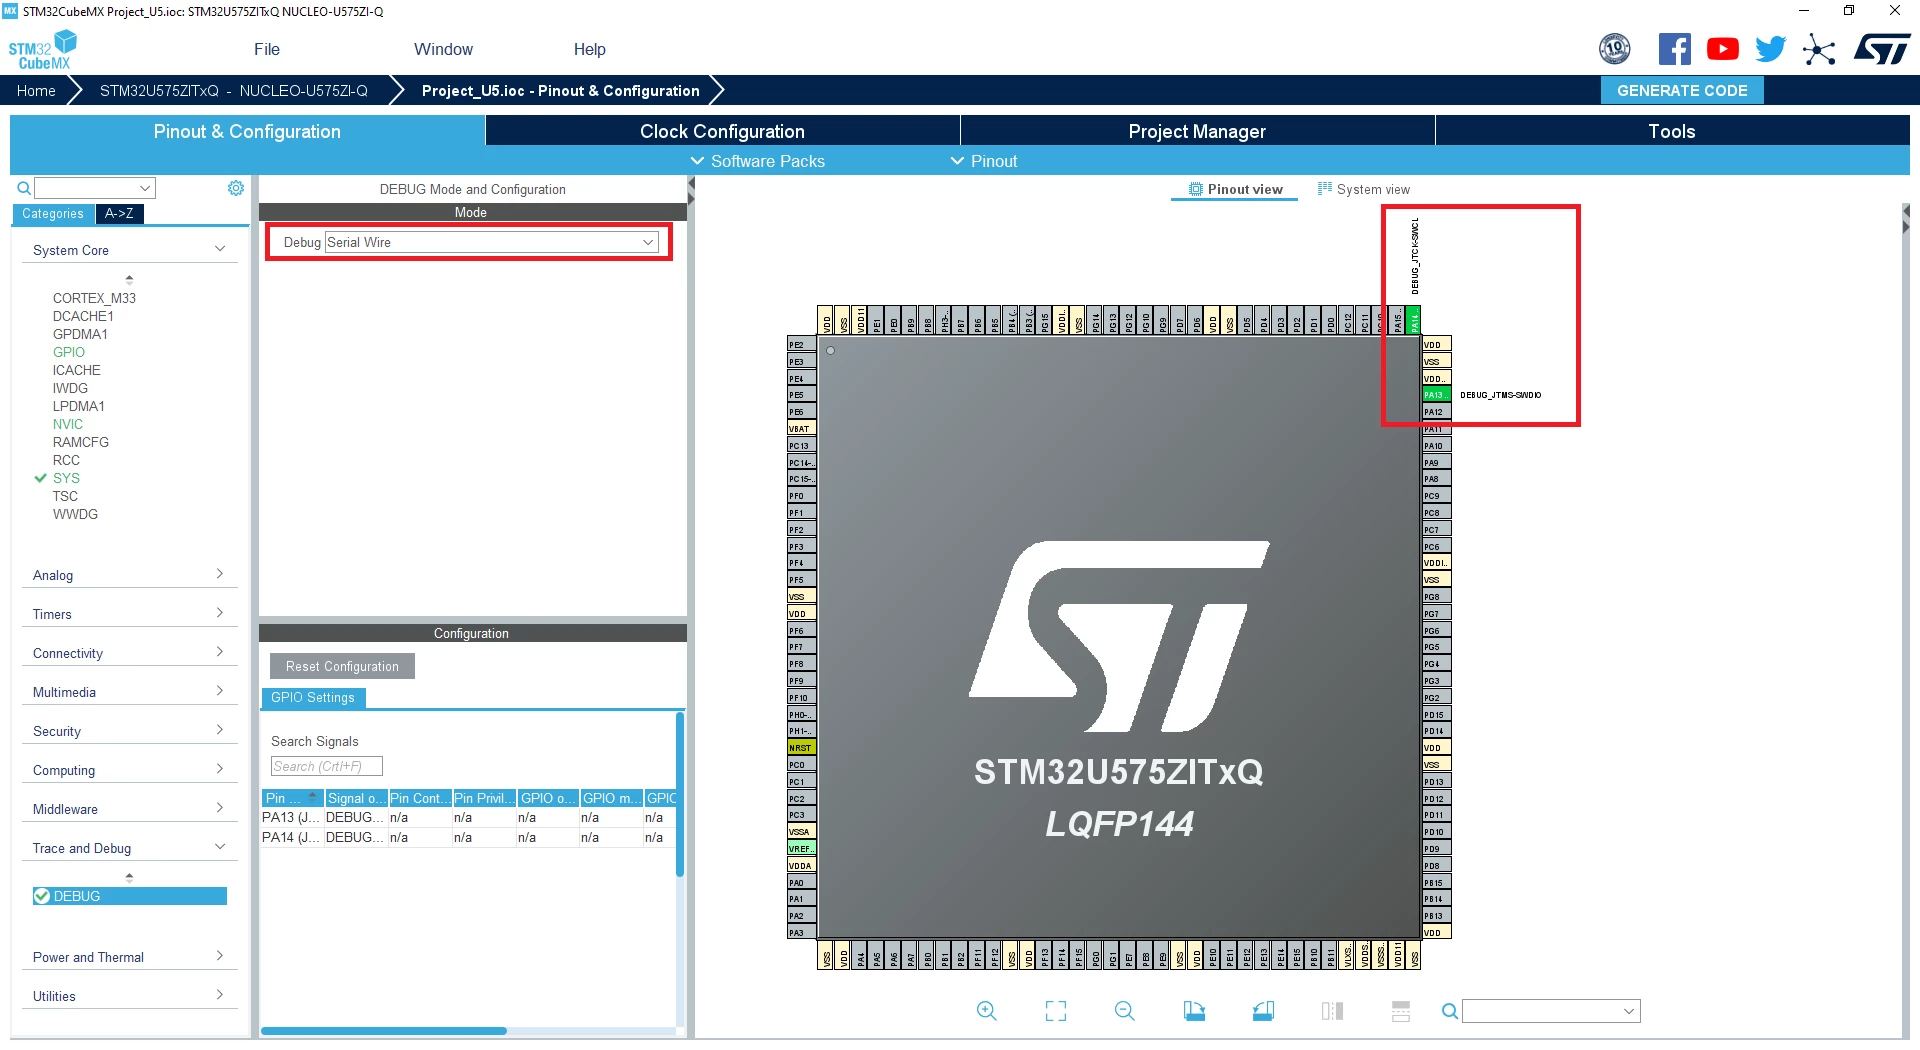1920x1050 pixels.
Task: Open the Clock Configuration tab
Action: 722,131
